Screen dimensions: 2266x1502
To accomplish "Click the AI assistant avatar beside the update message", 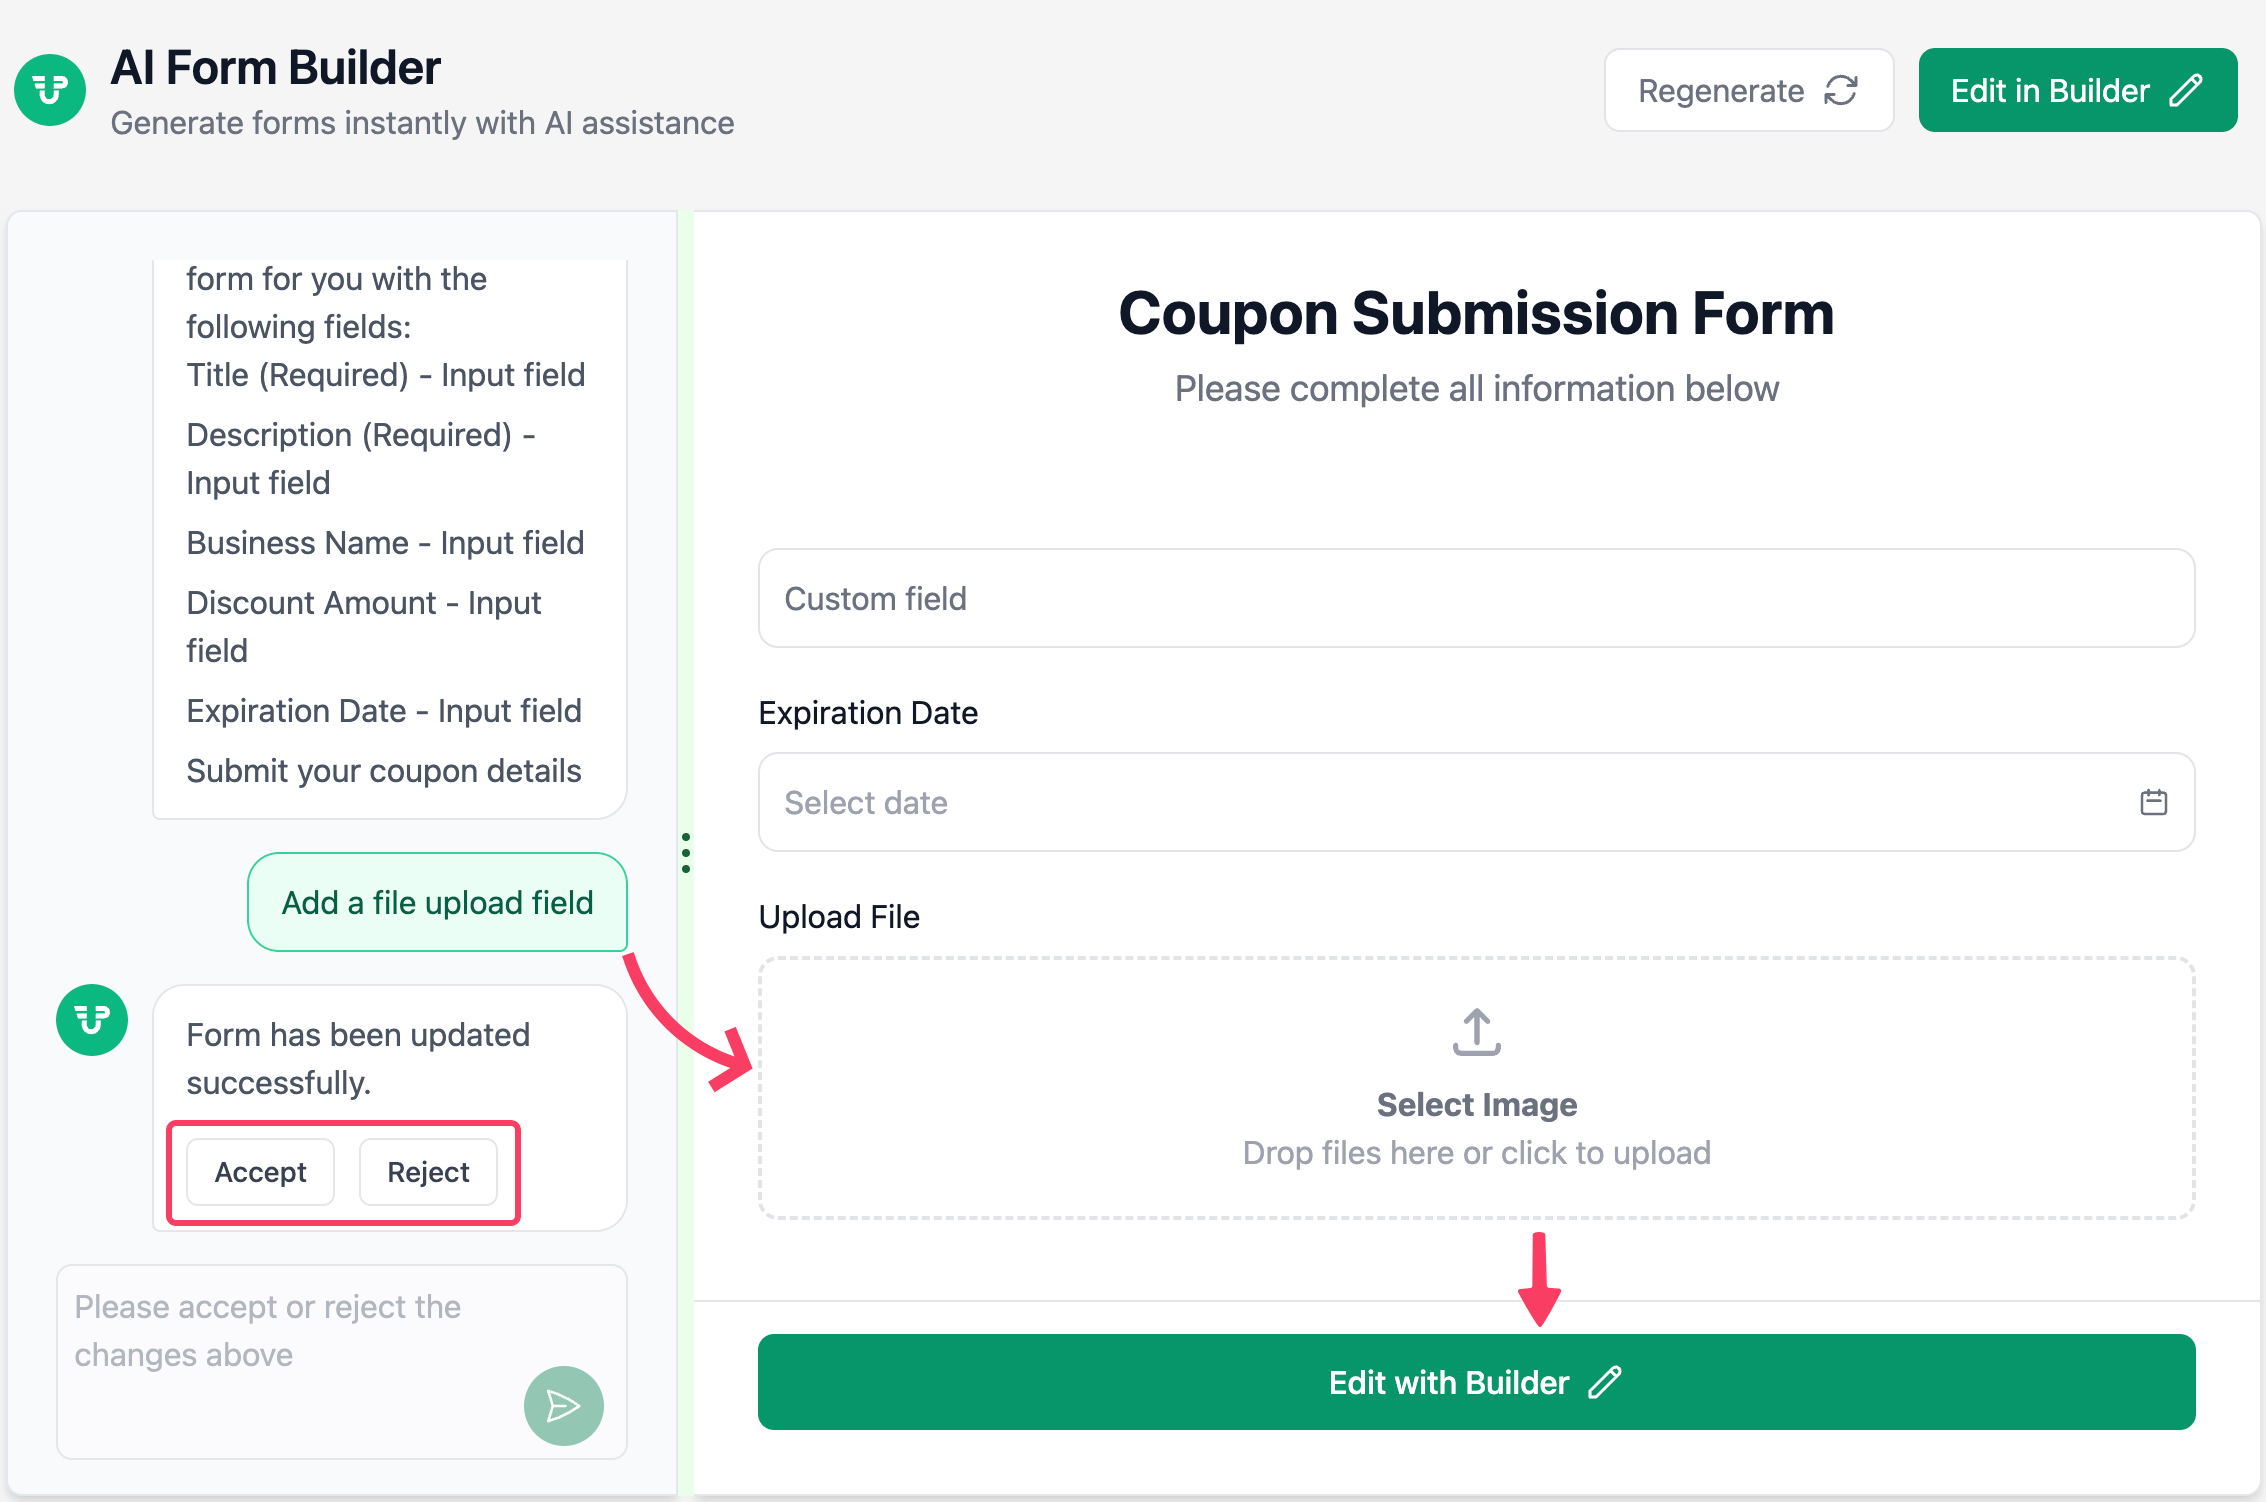I will [x=91, y=1020].
